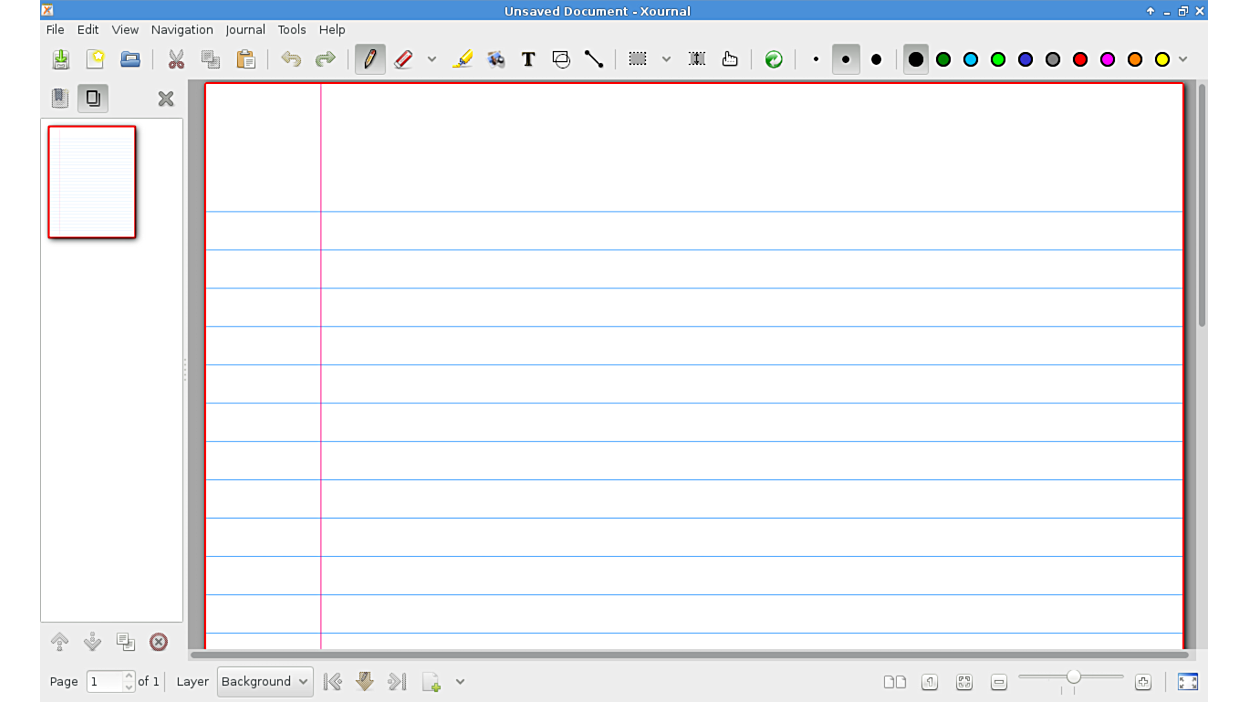The width and height of the screenshot is (1248, 702).
Task: Open the Tools menu
Action: pyautogui.click(x=291, y=30)
